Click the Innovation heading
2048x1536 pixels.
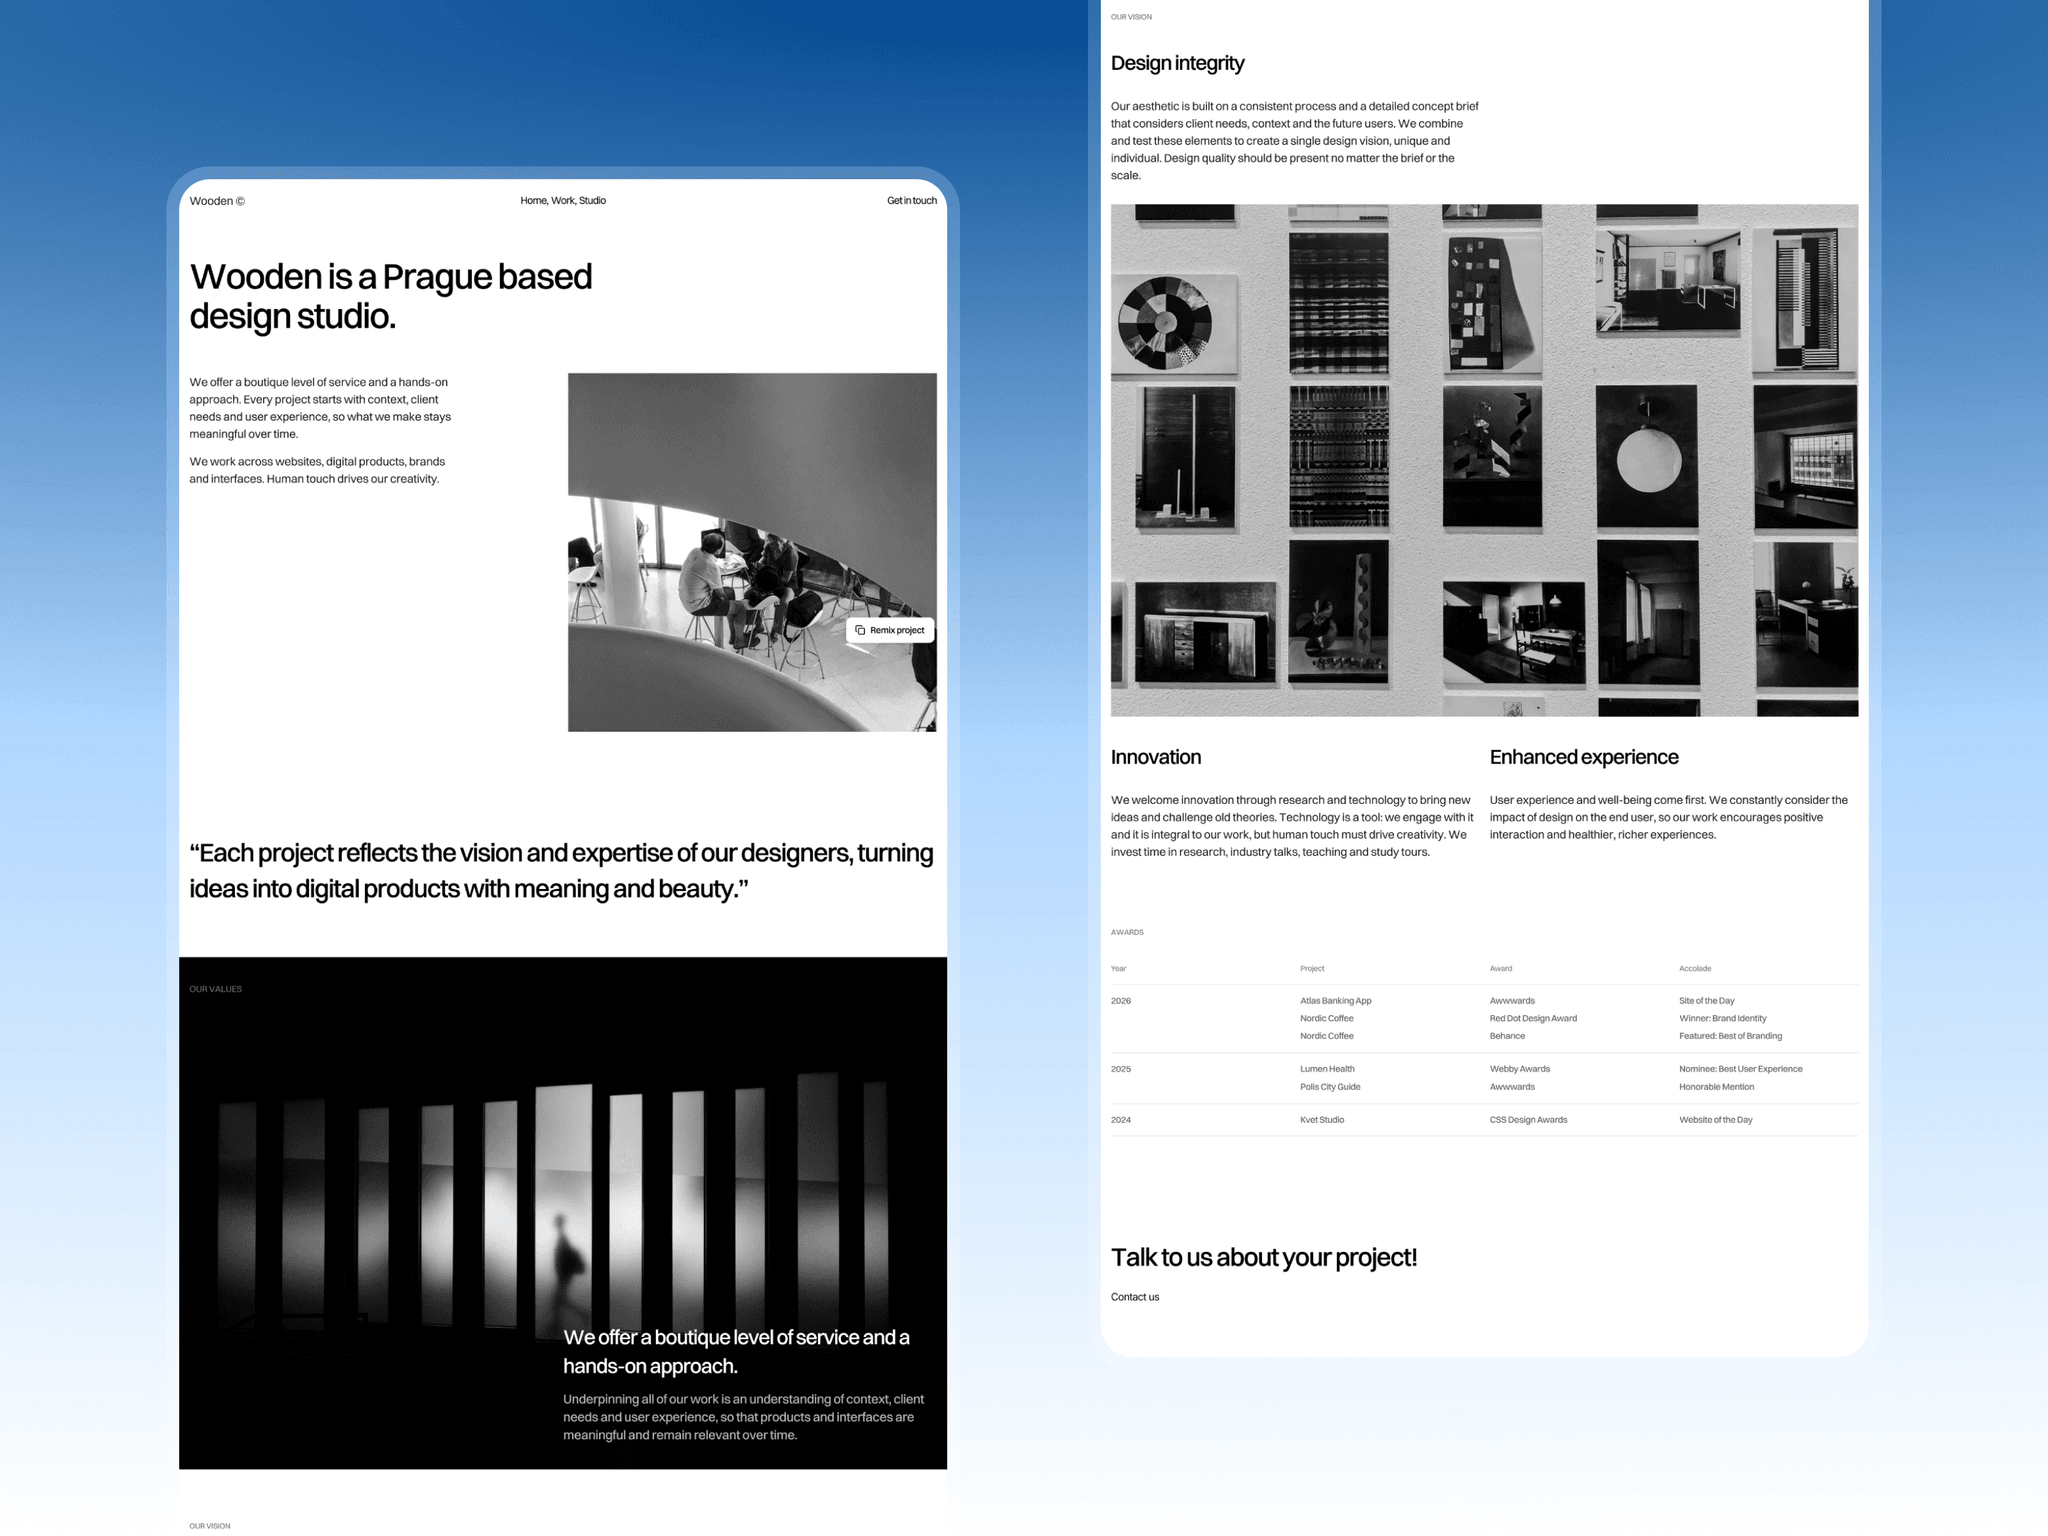click(1156, 757)
